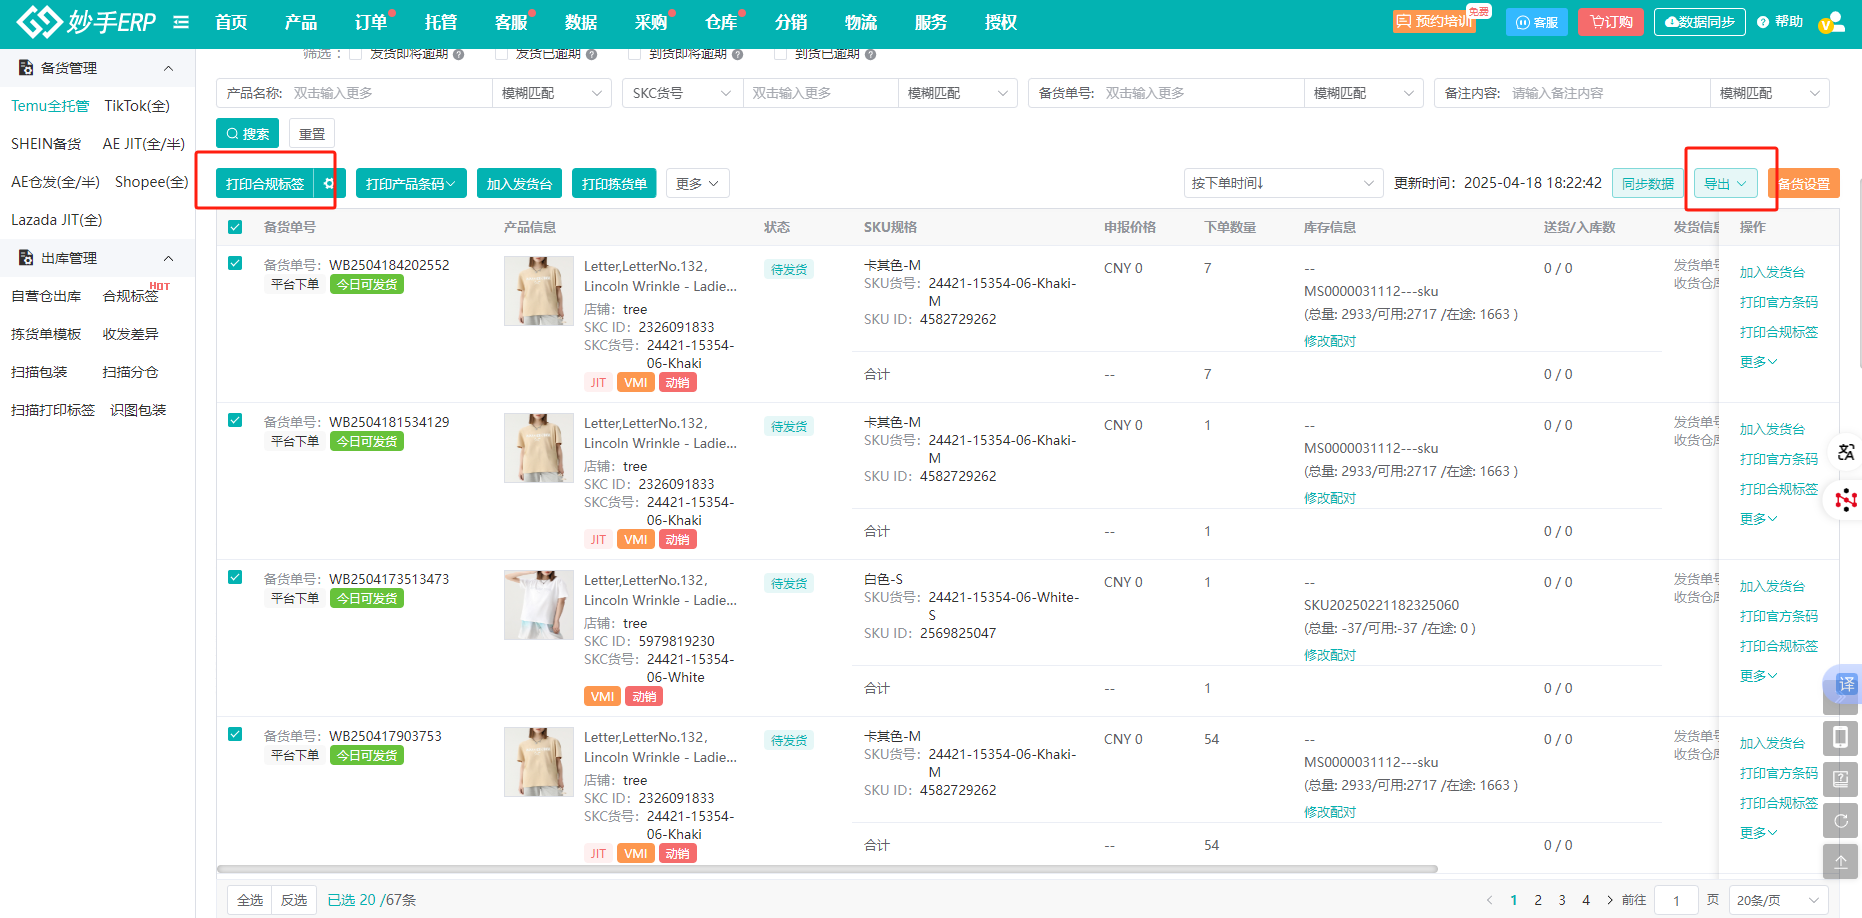Go to the next page arrow in pagination

(1609, 900)
